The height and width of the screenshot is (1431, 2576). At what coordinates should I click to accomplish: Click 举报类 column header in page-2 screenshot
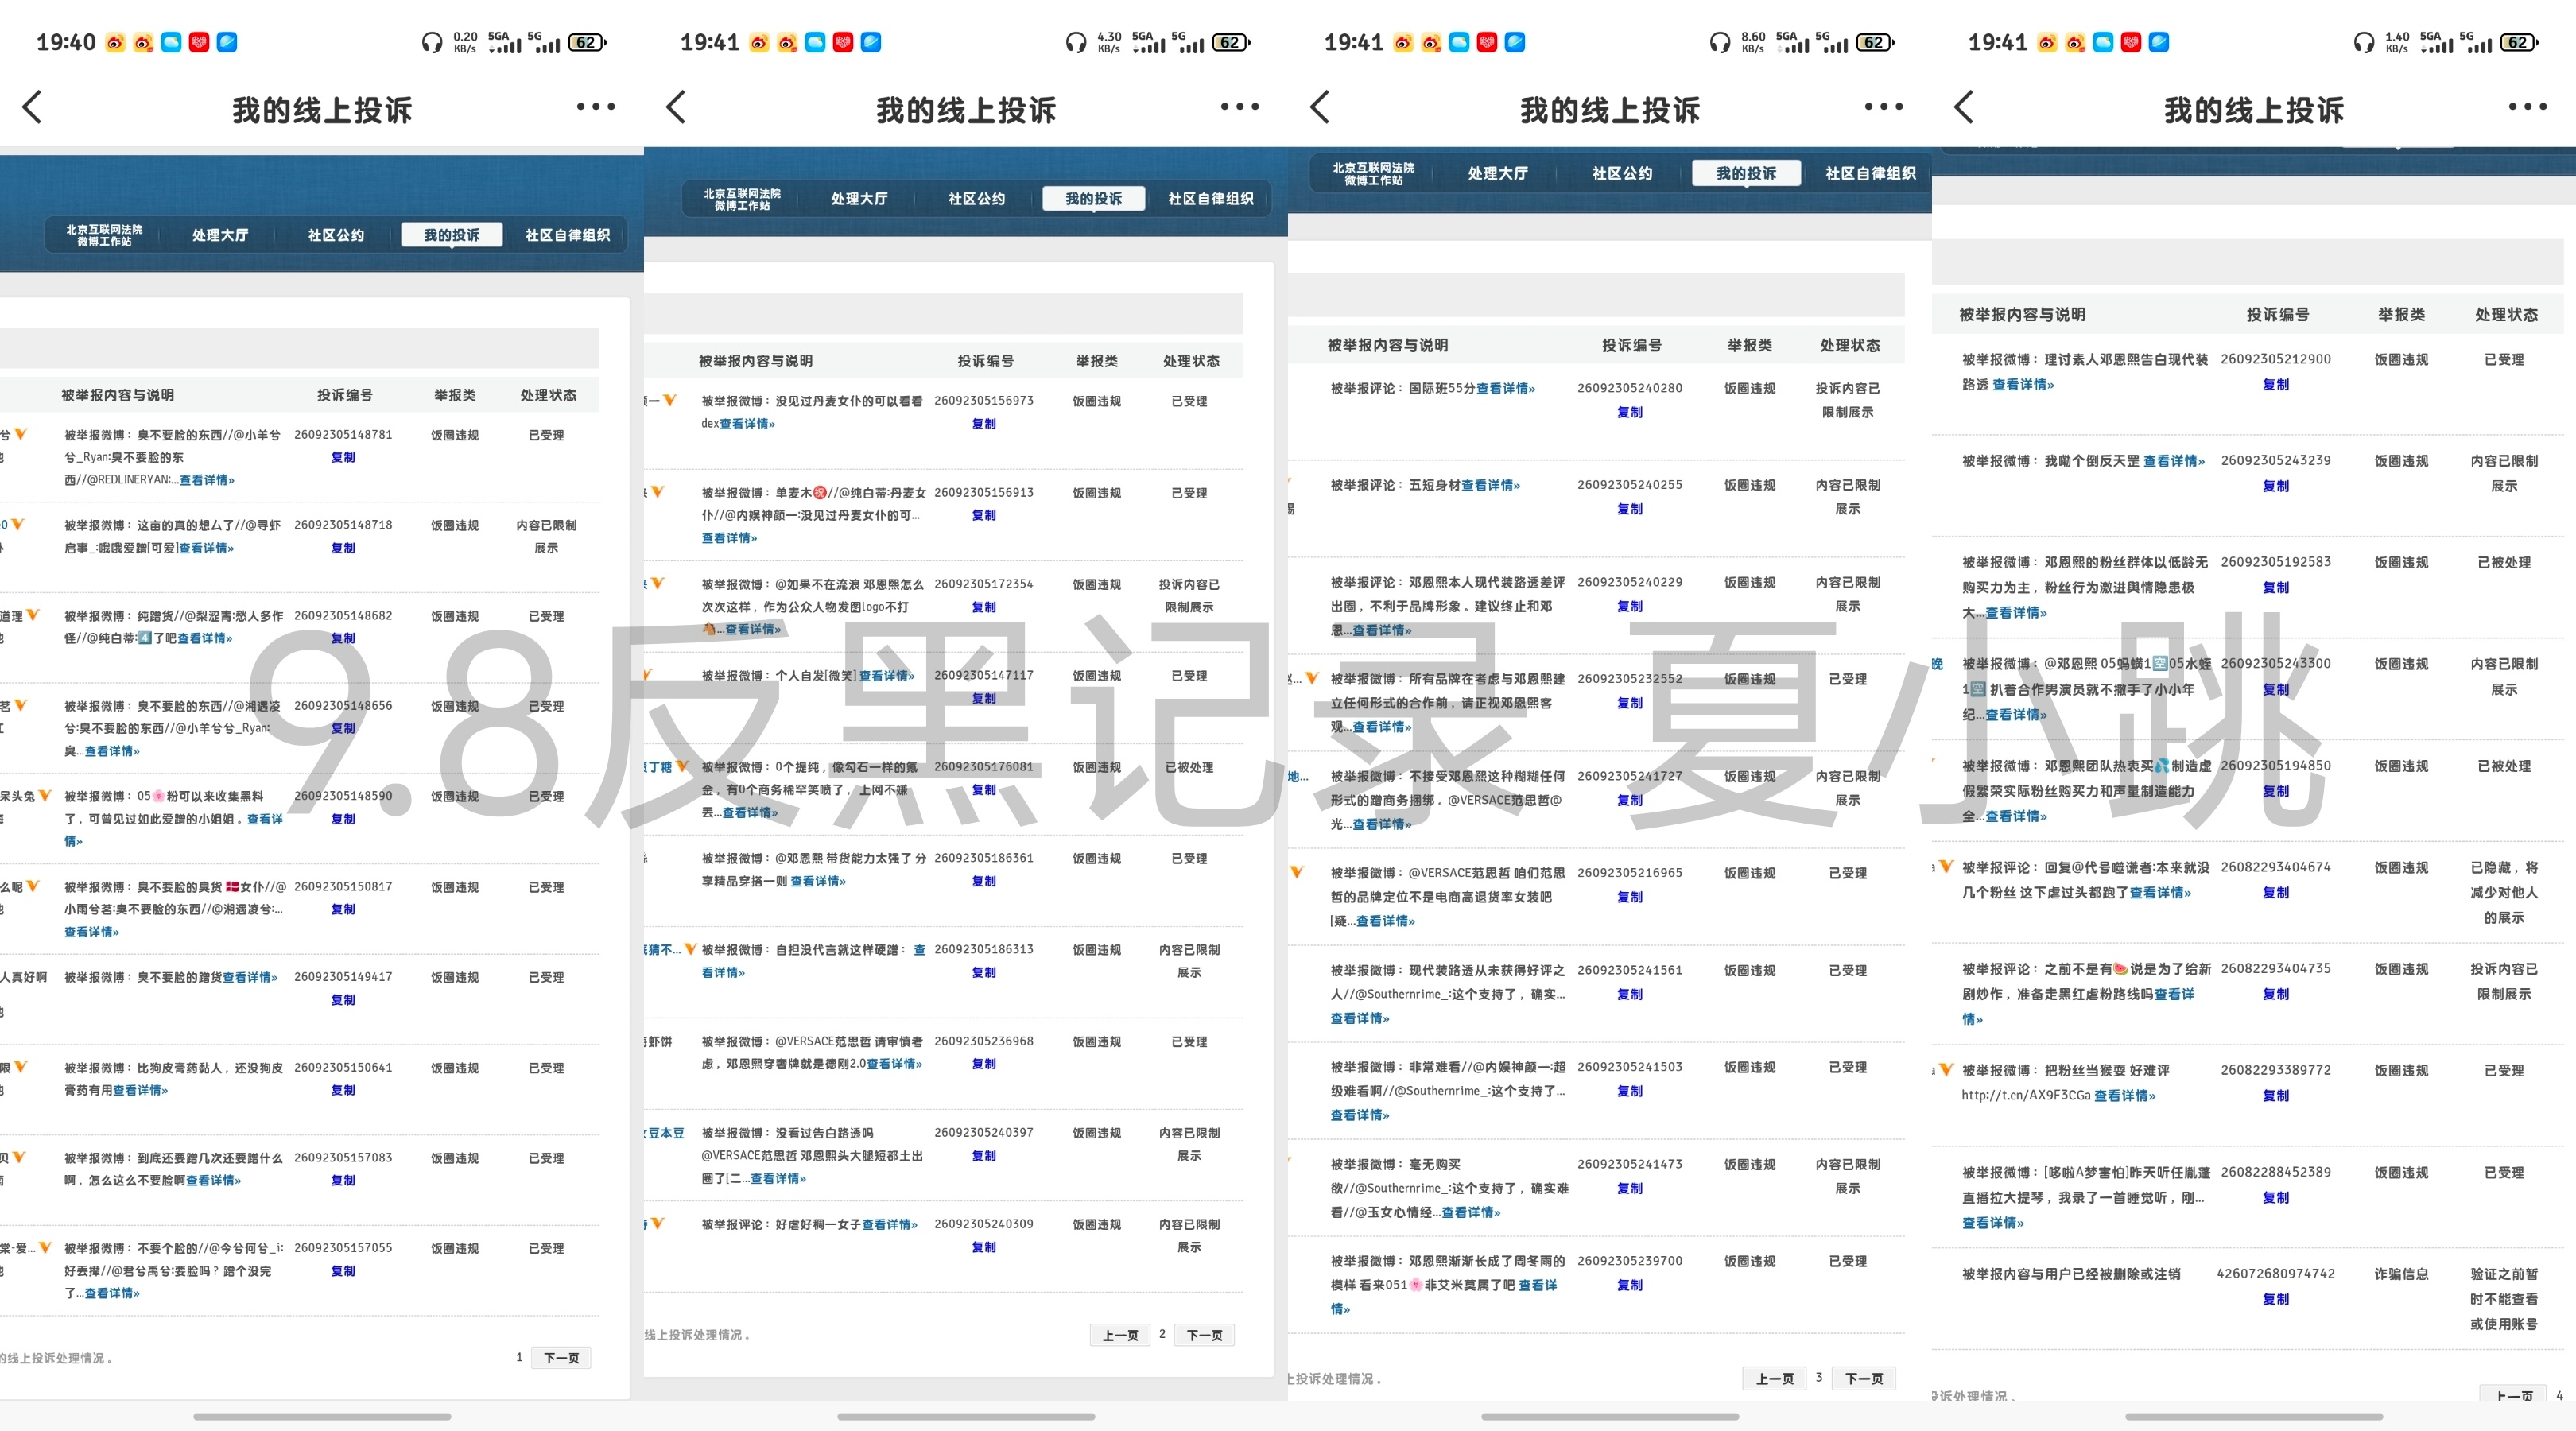point(1097,361)
